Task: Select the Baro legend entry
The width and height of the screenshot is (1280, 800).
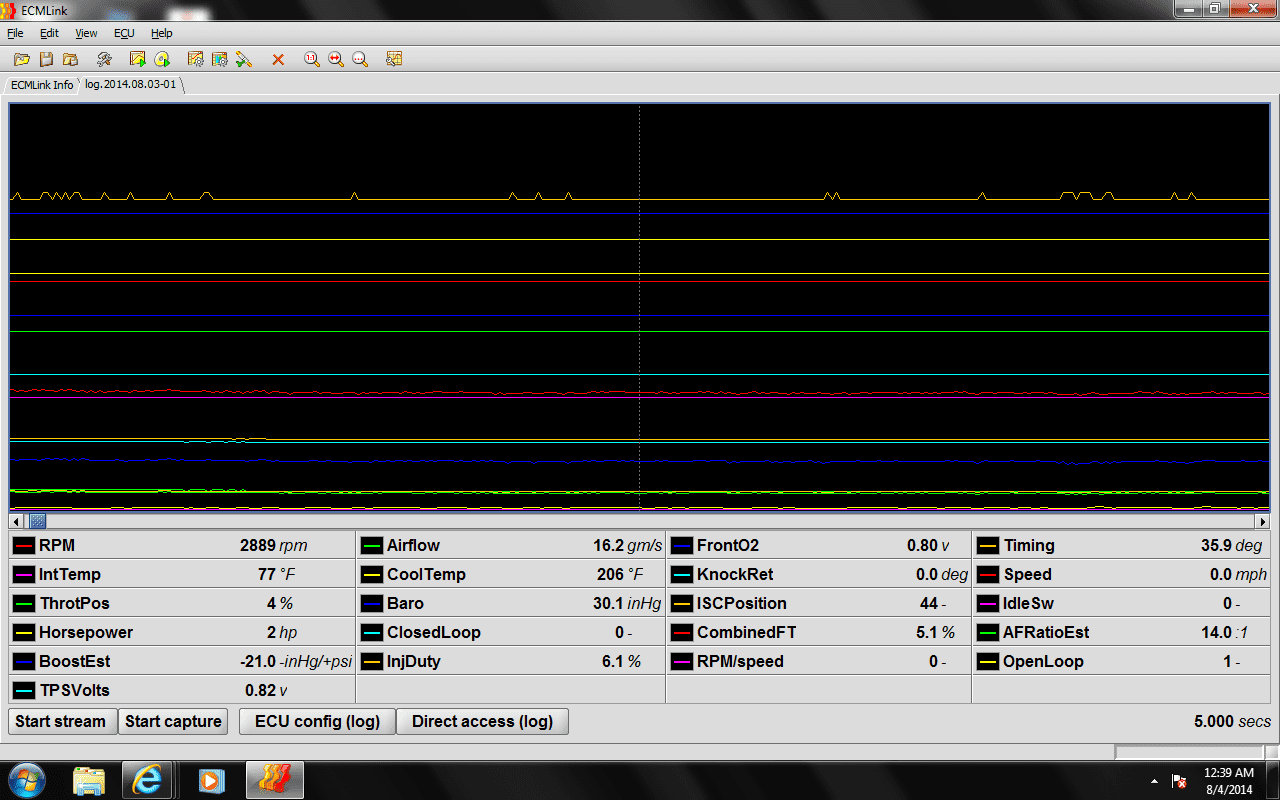Action: 511,603
